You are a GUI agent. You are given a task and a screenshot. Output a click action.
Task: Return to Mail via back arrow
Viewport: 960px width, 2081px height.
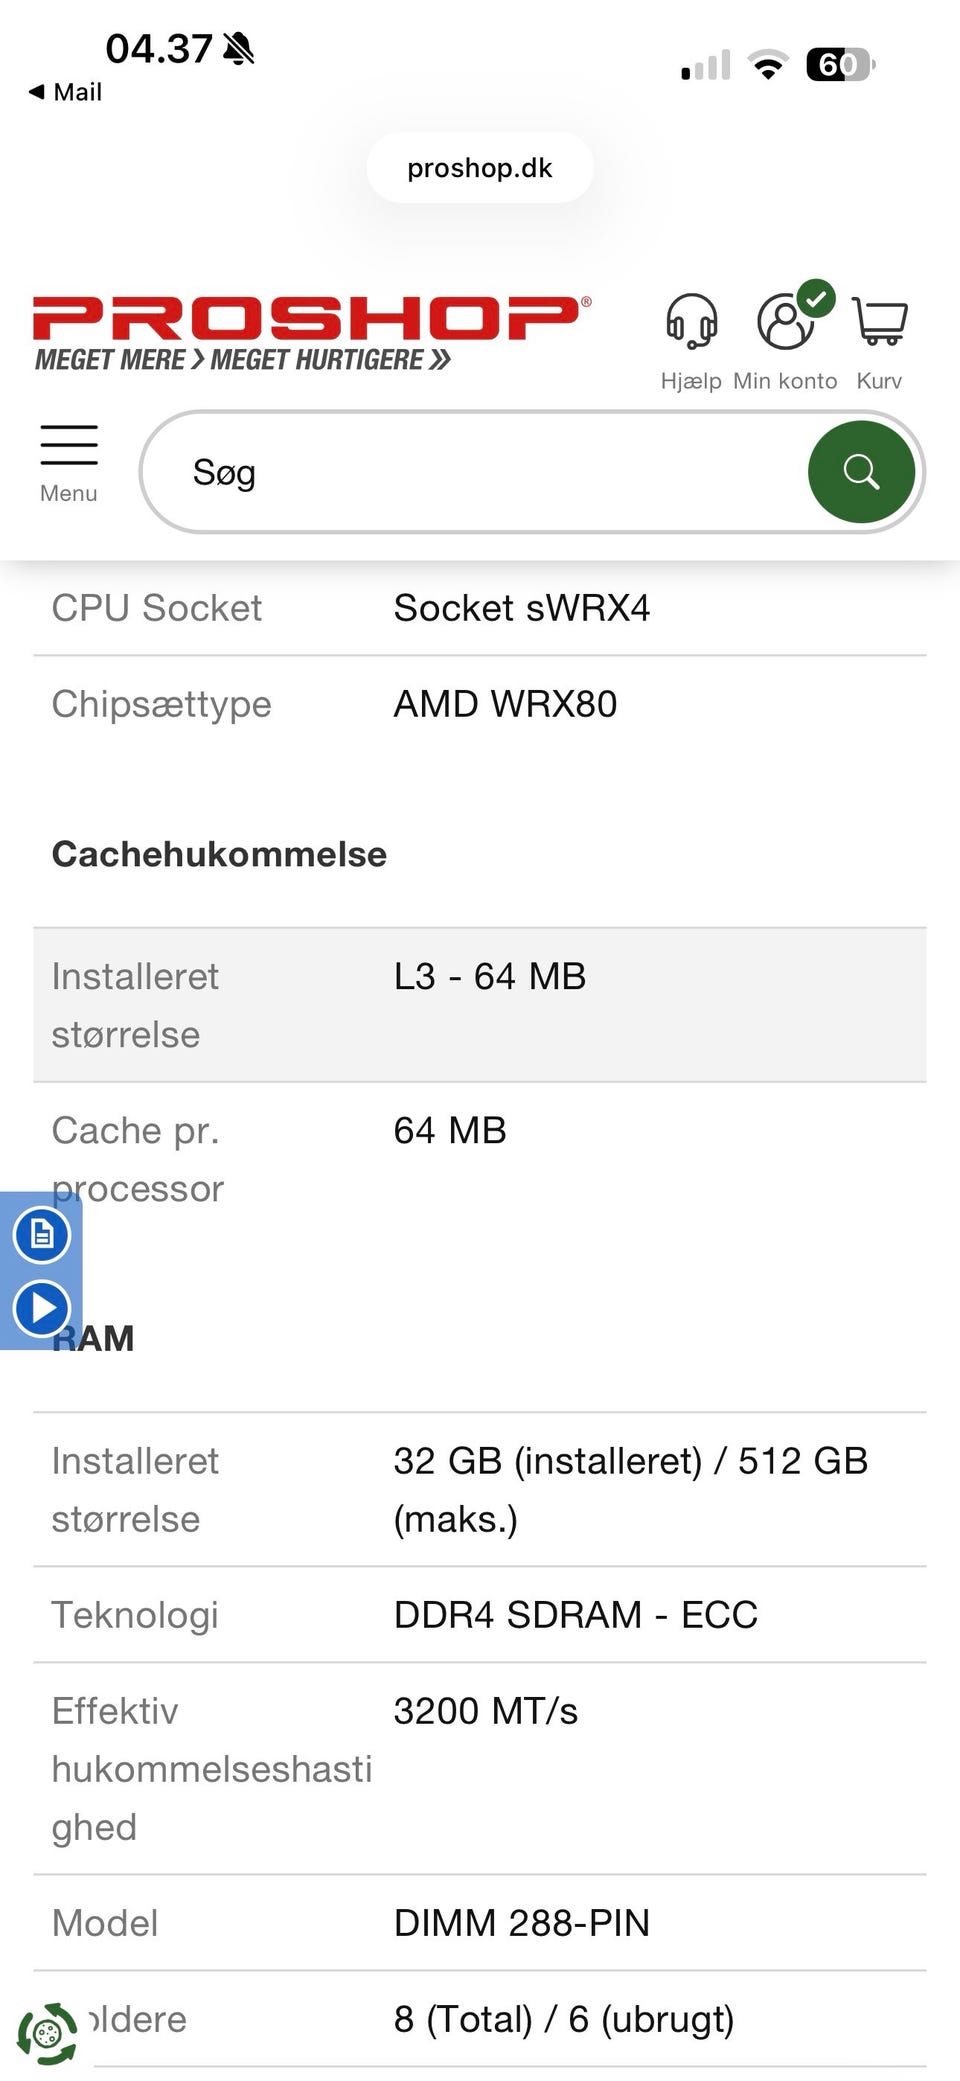click(65, 92)
